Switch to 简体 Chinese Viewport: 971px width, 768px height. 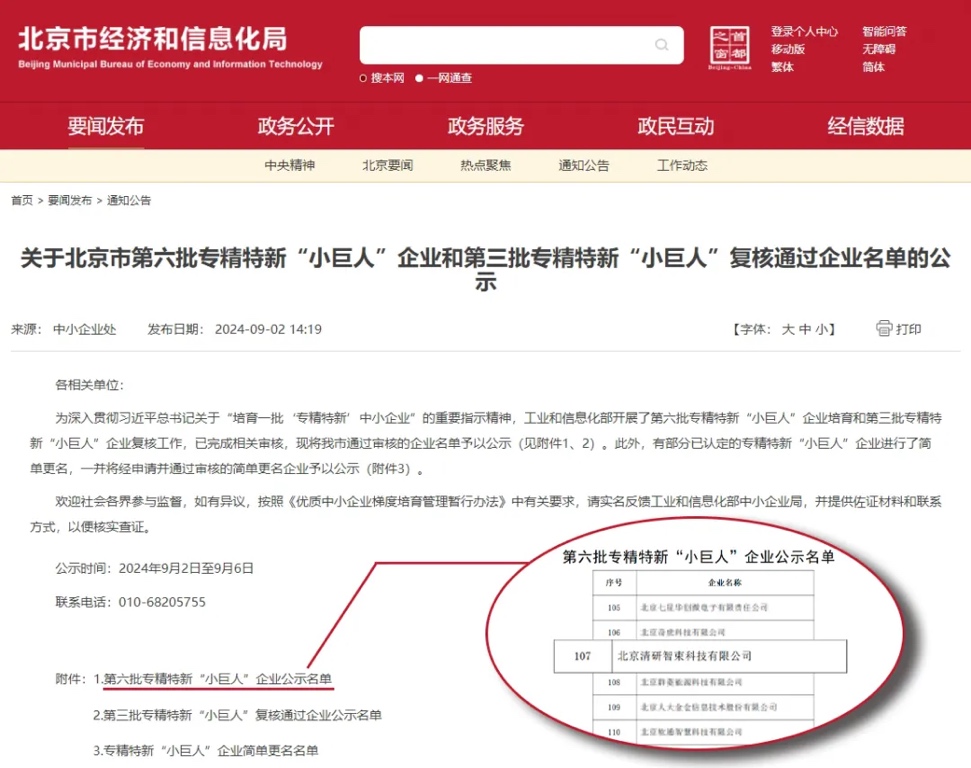pos(874,67)
